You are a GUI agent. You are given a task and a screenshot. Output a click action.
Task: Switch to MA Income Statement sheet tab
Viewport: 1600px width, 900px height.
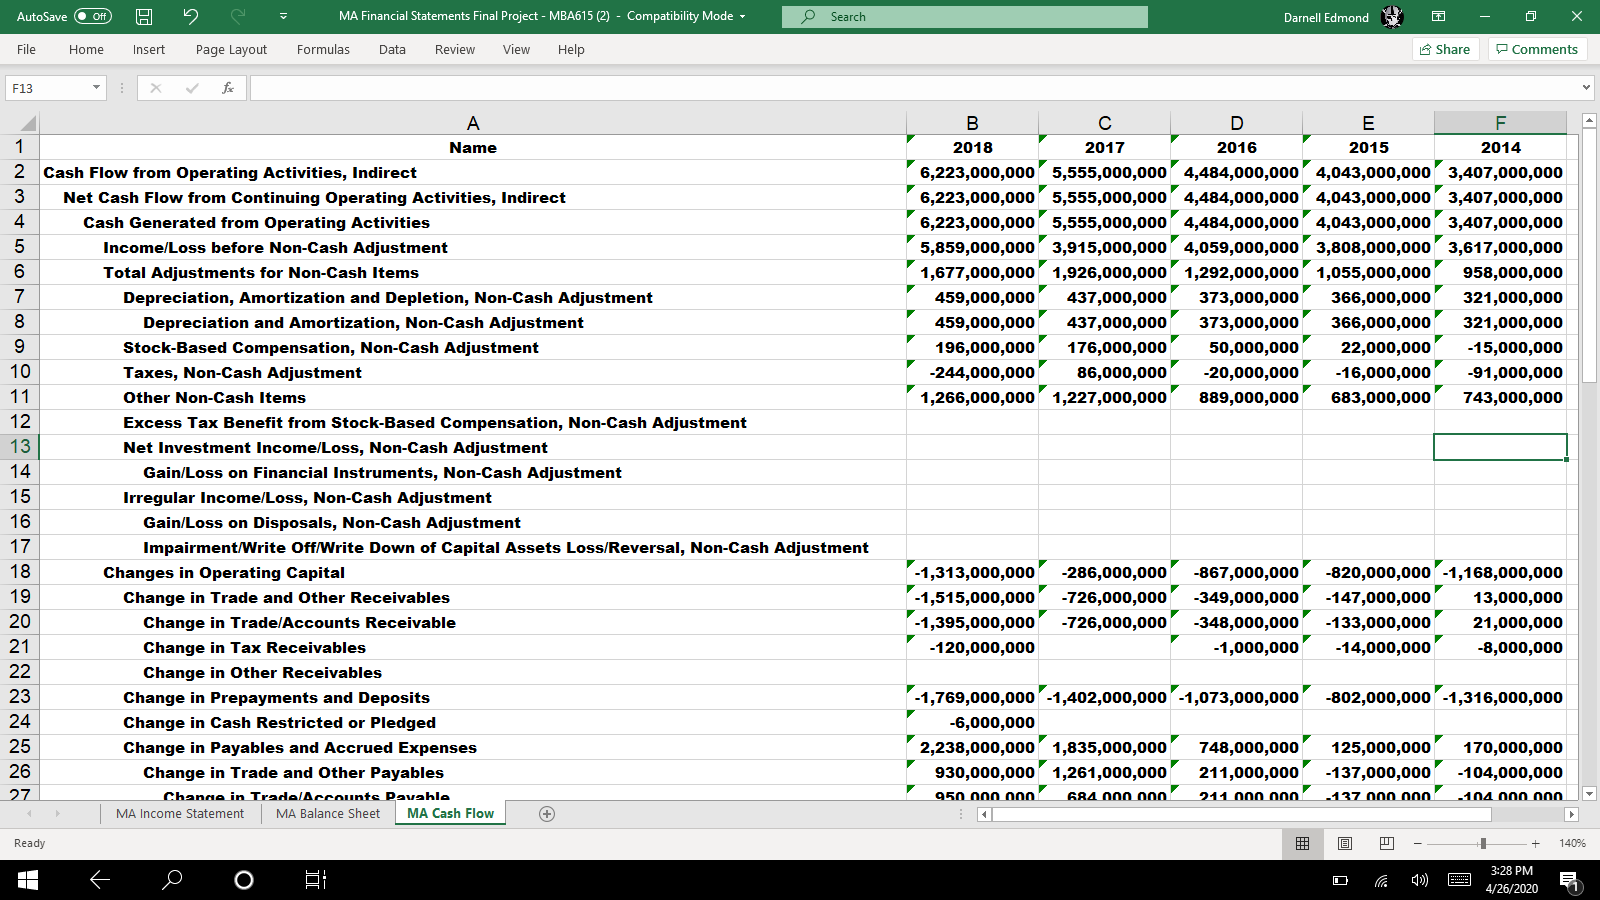(180, 814)
